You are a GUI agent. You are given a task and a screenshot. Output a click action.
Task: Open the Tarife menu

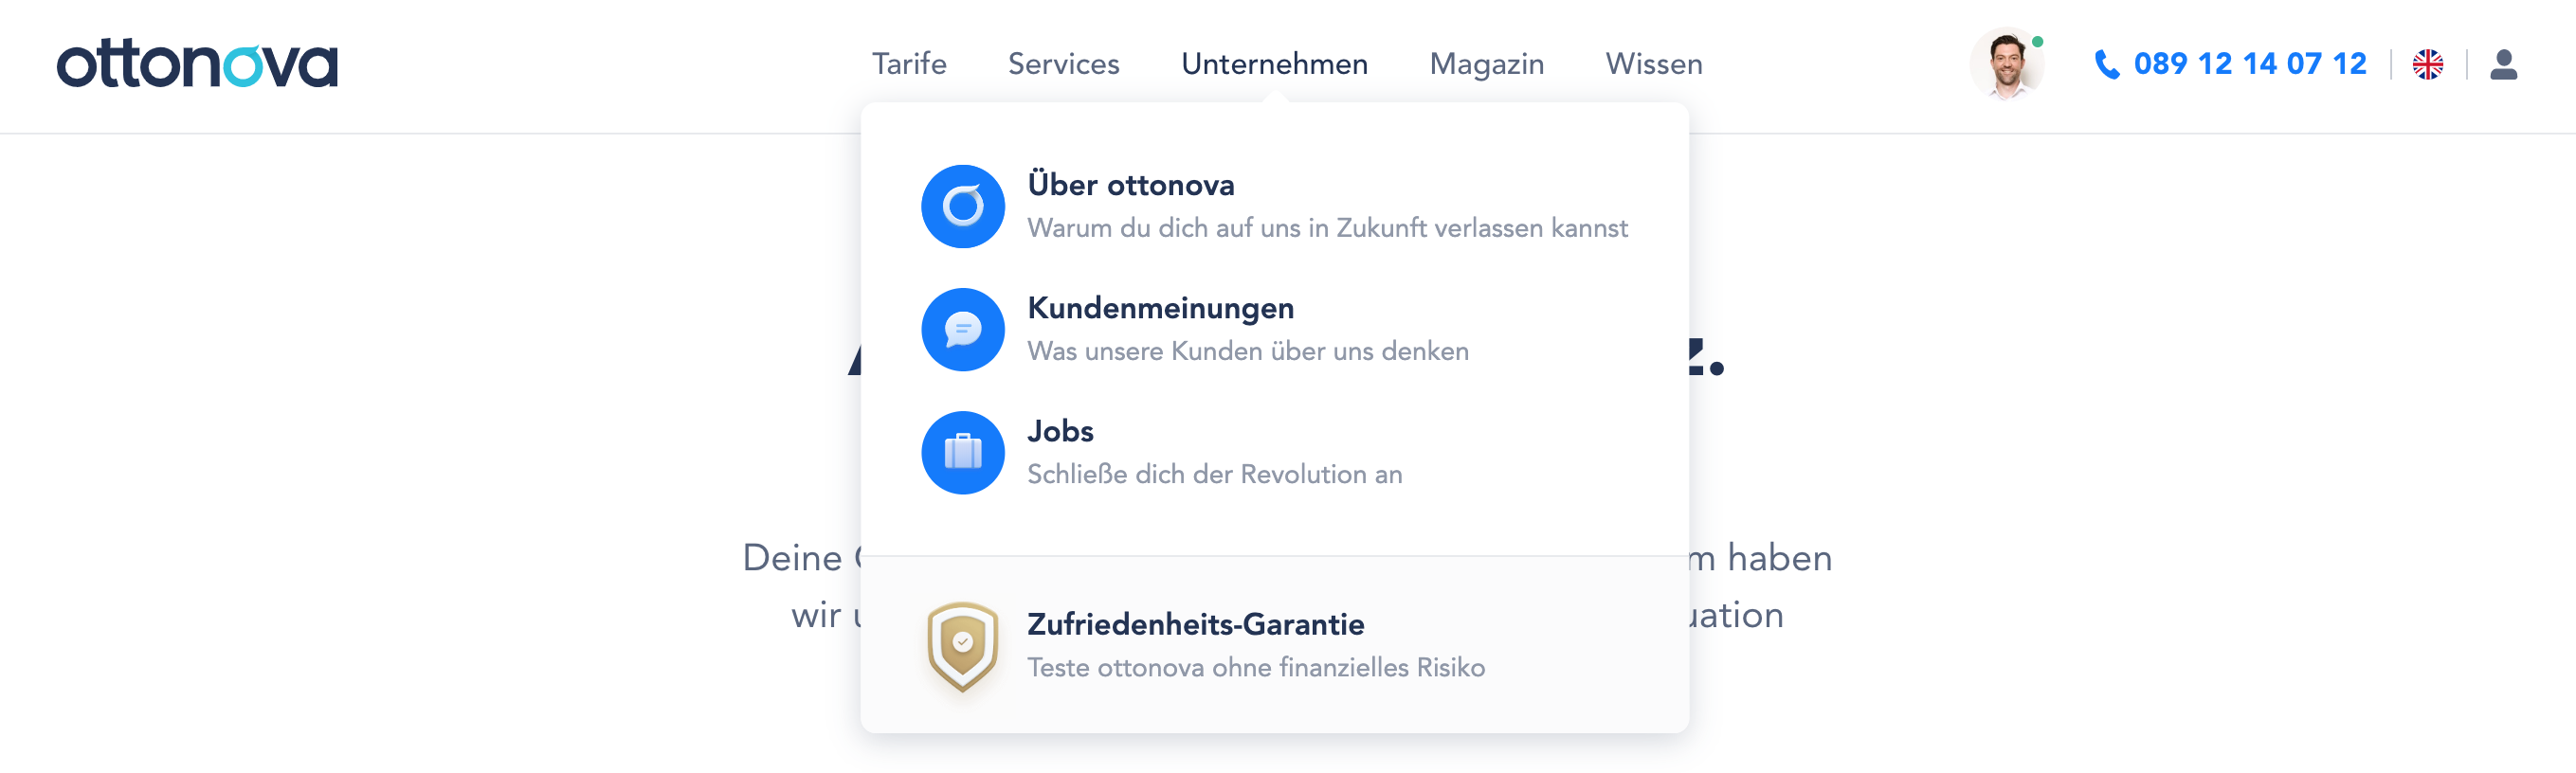click(x=908, y=64)
